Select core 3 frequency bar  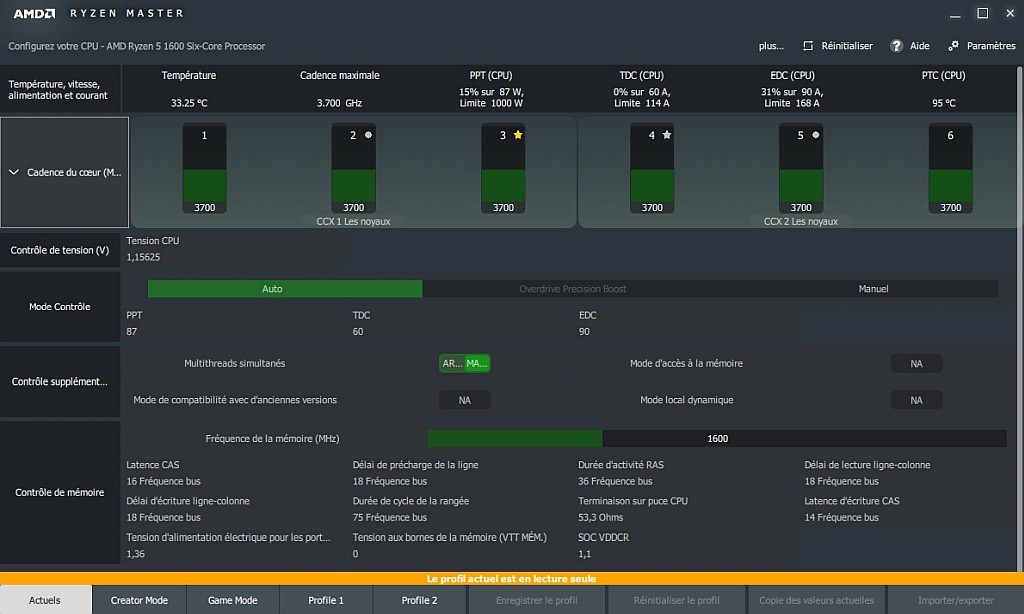[503, 169]
